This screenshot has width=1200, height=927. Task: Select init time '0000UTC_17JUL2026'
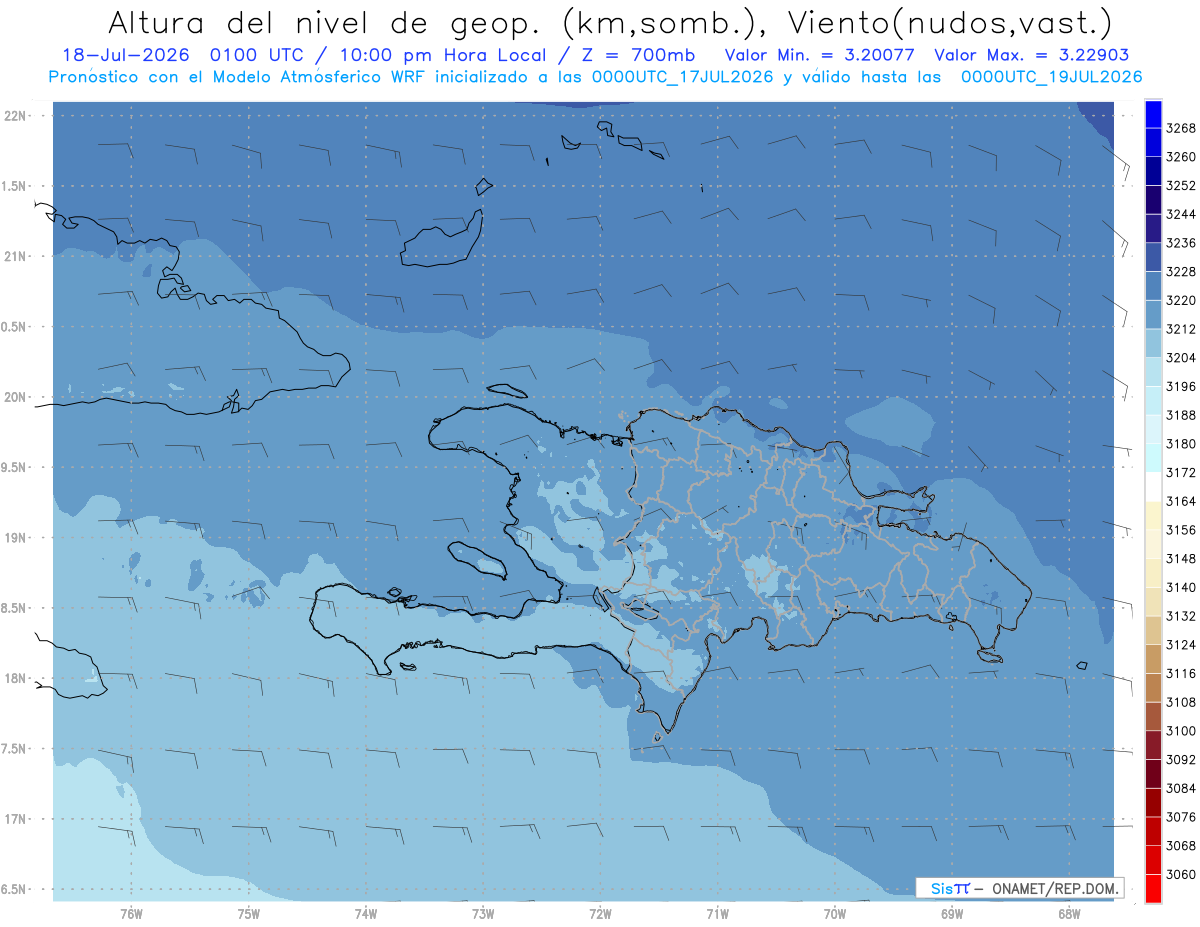682,77
